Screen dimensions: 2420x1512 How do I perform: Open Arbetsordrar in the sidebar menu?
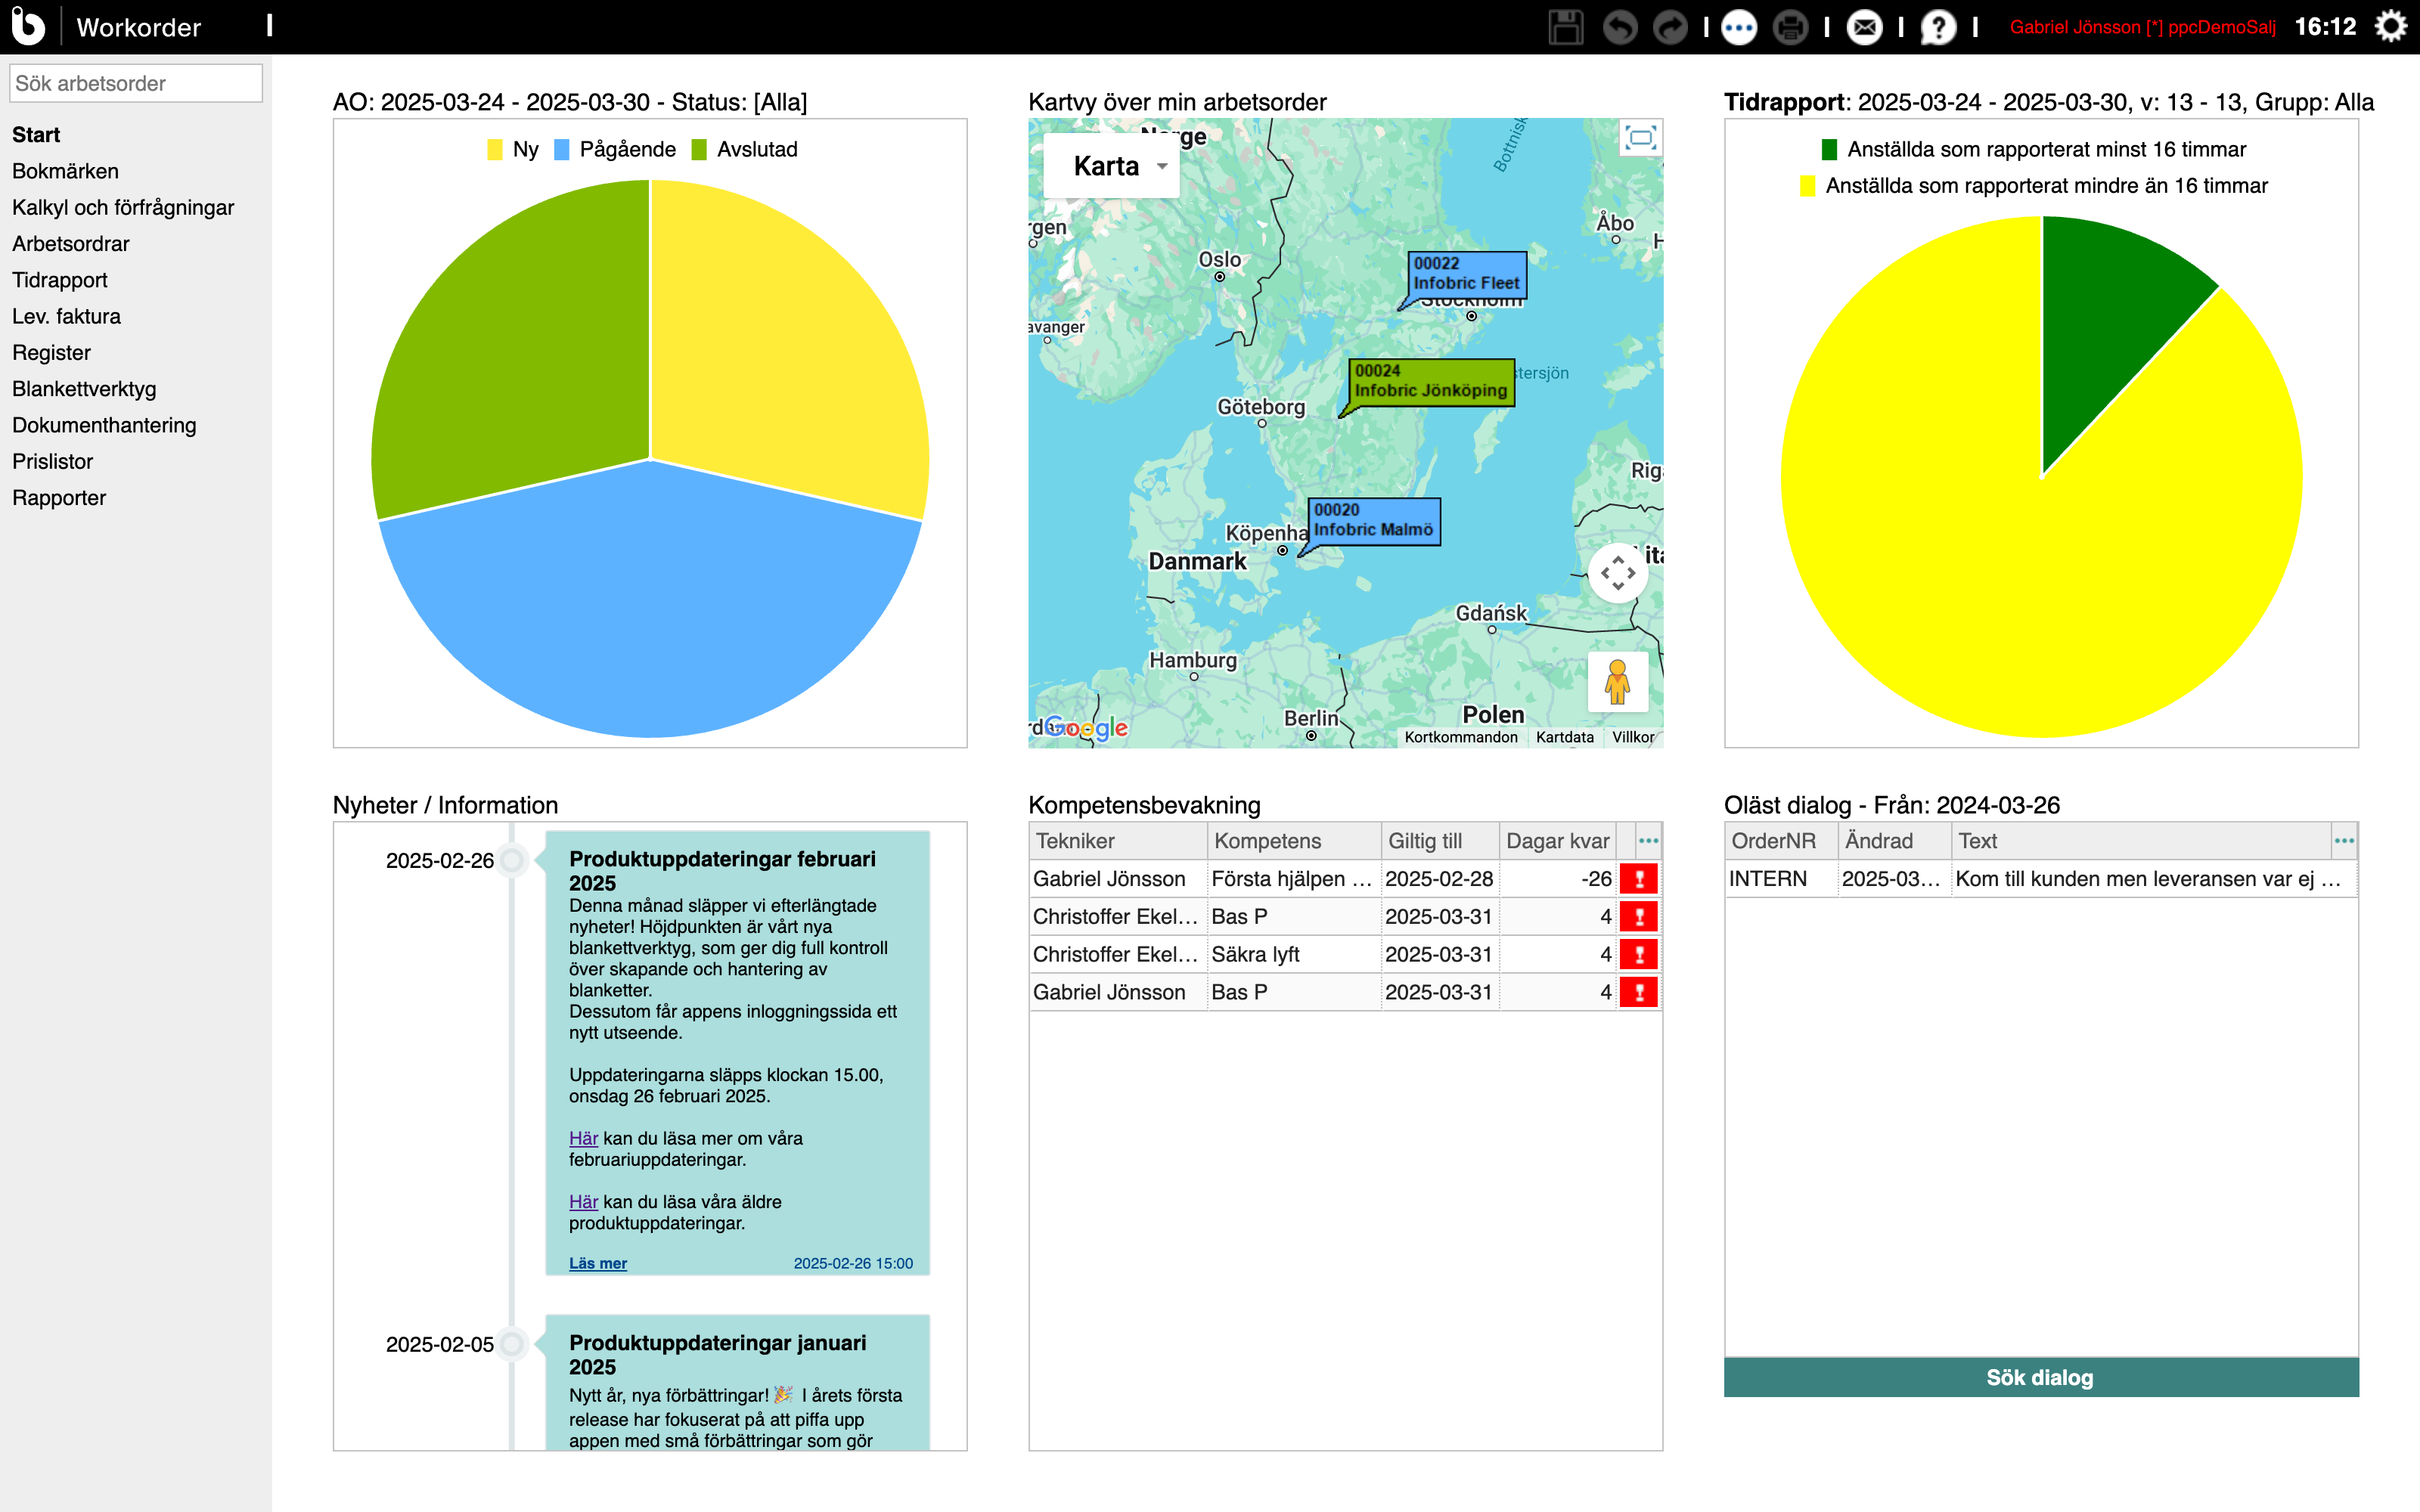pos(71,244)
